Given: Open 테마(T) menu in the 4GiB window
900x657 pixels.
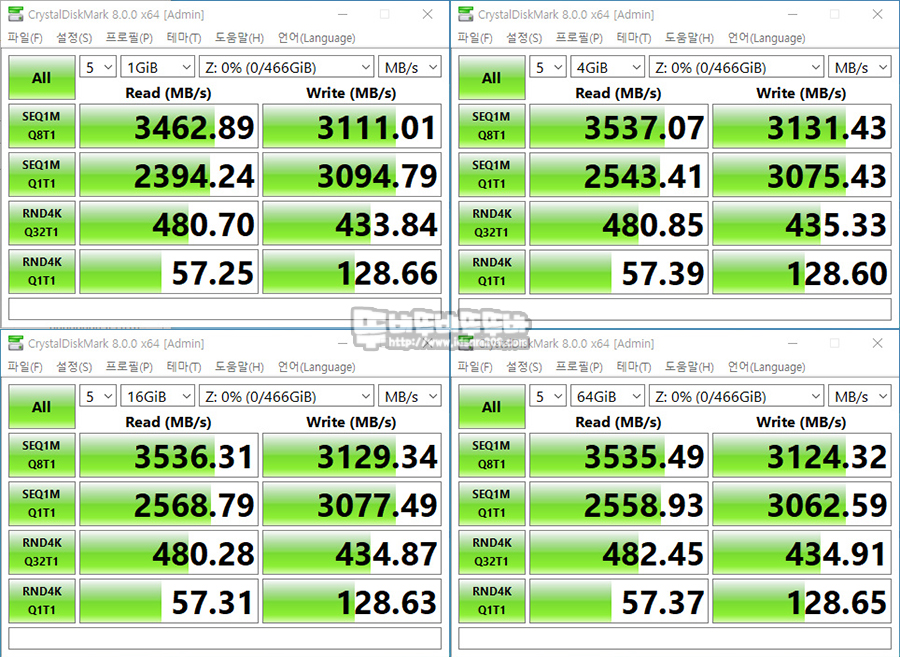Looking at the screenshot, I should coord(634,38).
